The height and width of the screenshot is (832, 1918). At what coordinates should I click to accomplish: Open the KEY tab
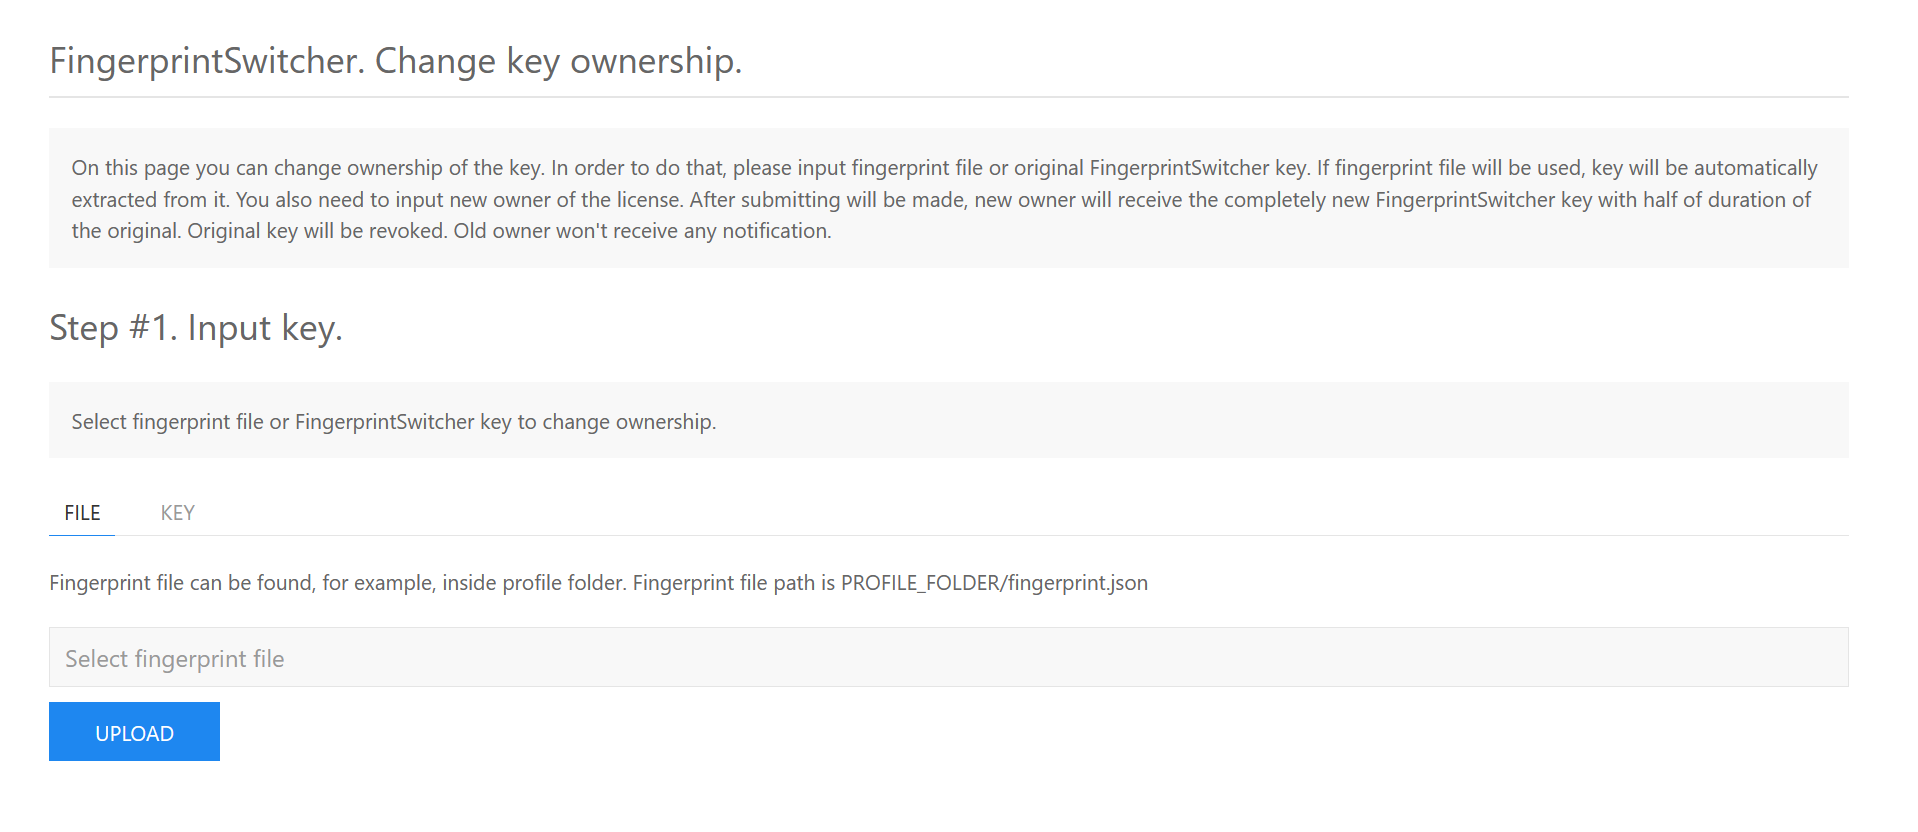(177, 513)
